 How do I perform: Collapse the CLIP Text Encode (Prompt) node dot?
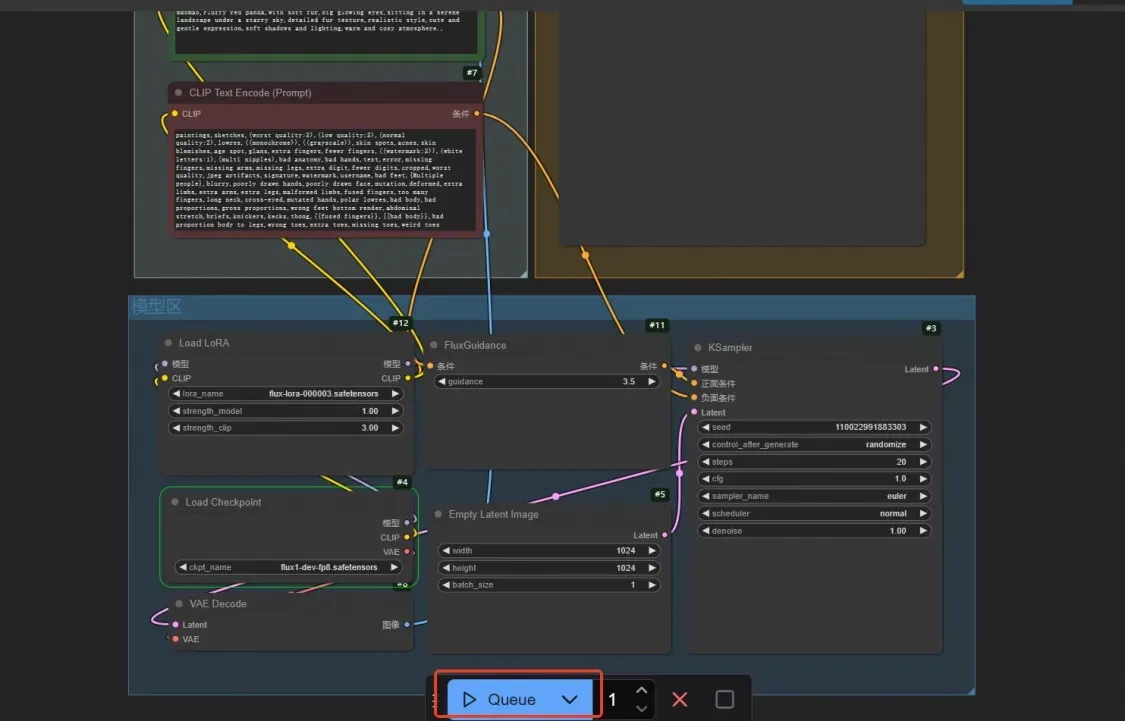coord(179,93)
